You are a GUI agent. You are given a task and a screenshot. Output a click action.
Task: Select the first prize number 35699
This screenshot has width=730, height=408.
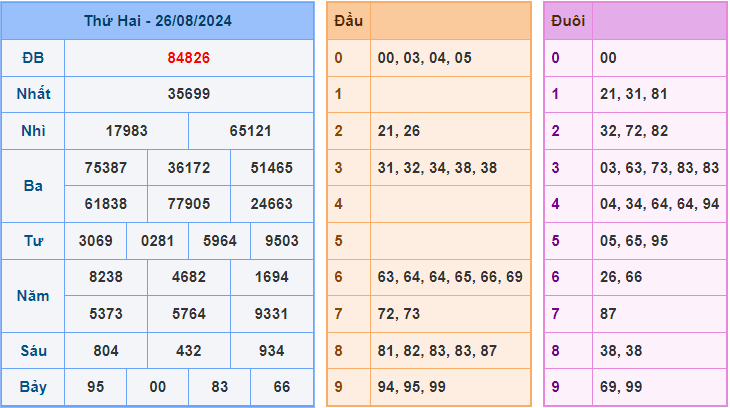[188, 94]
